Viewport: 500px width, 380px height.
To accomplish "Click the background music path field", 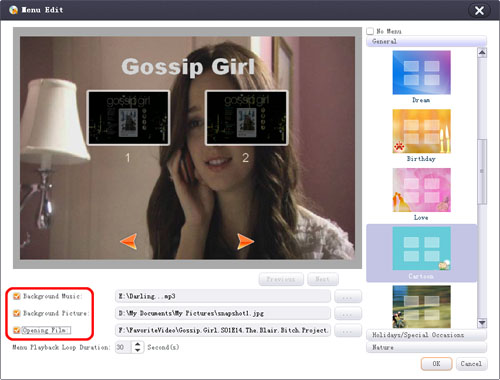I will (223, 296).
